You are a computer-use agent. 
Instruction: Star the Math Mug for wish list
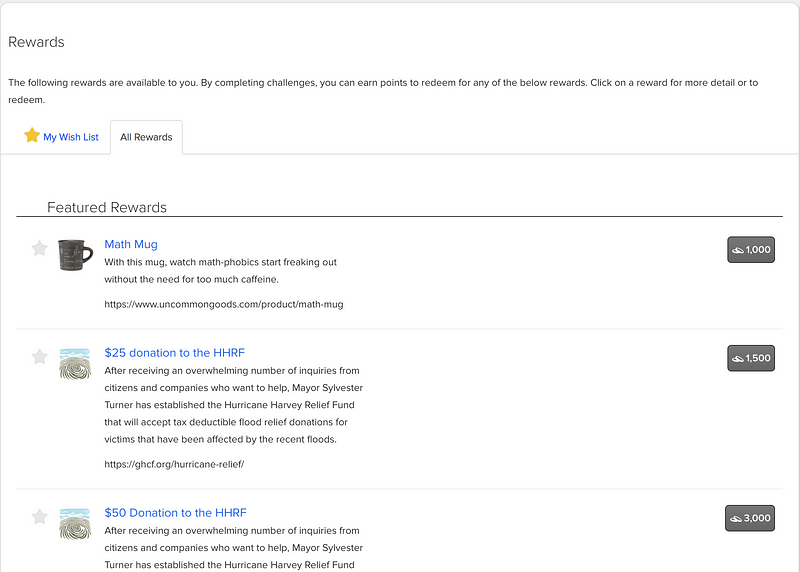pos(39,248)
